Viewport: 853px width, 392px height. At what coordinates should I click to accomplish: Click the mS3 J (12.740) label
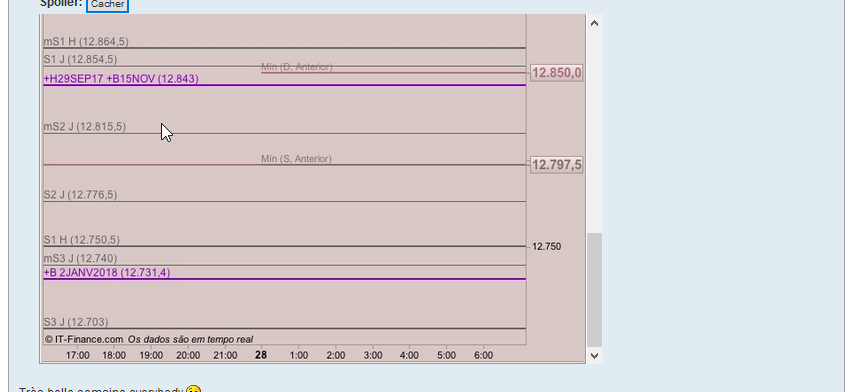click(x=80, y=258)
